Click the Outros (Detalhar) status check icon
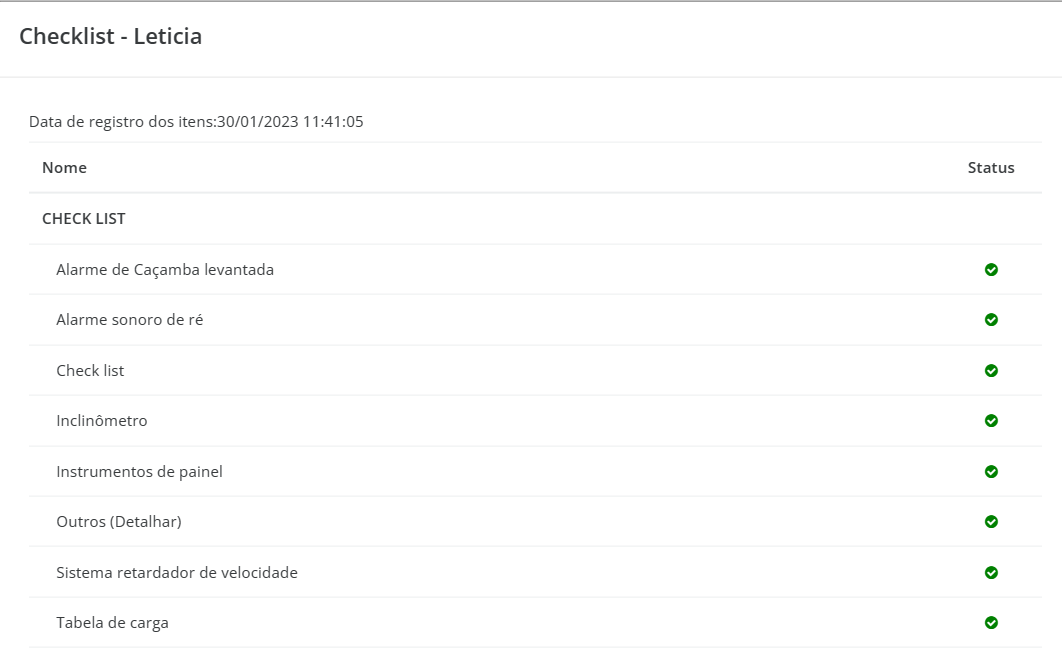 [991, 522]
